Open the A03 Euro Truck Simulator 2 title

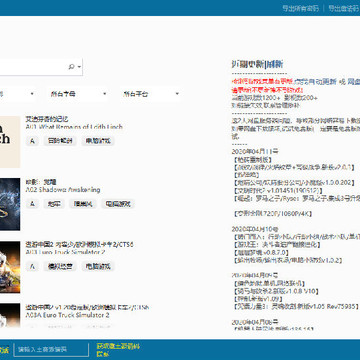click(x=65, y=252)
